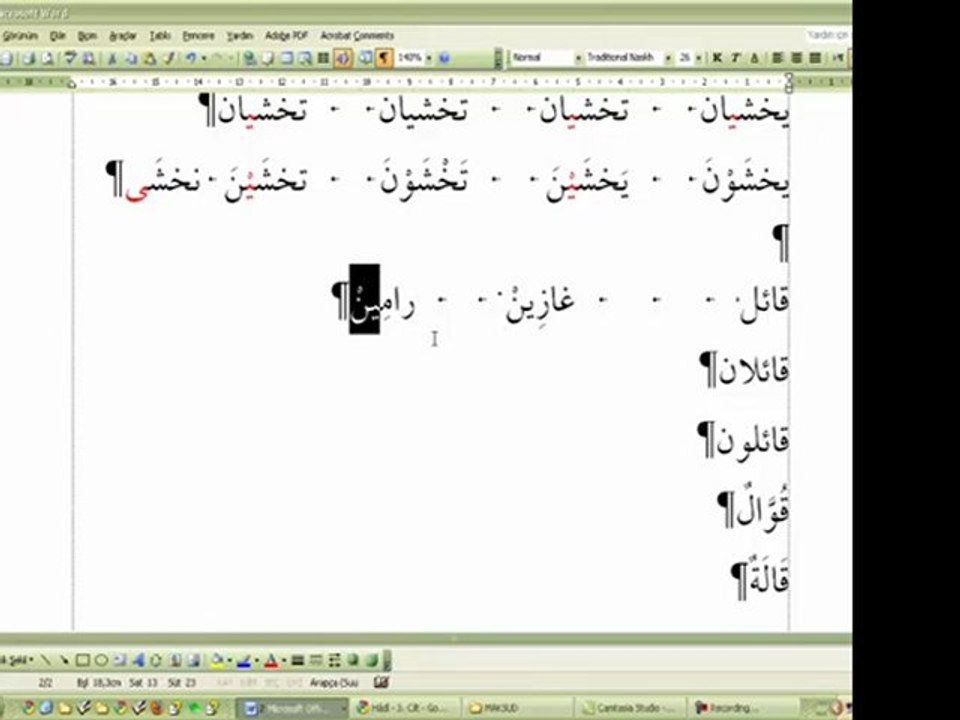Open the Görünüm menu
960x720 pixels.
click(x=20, y=36)
